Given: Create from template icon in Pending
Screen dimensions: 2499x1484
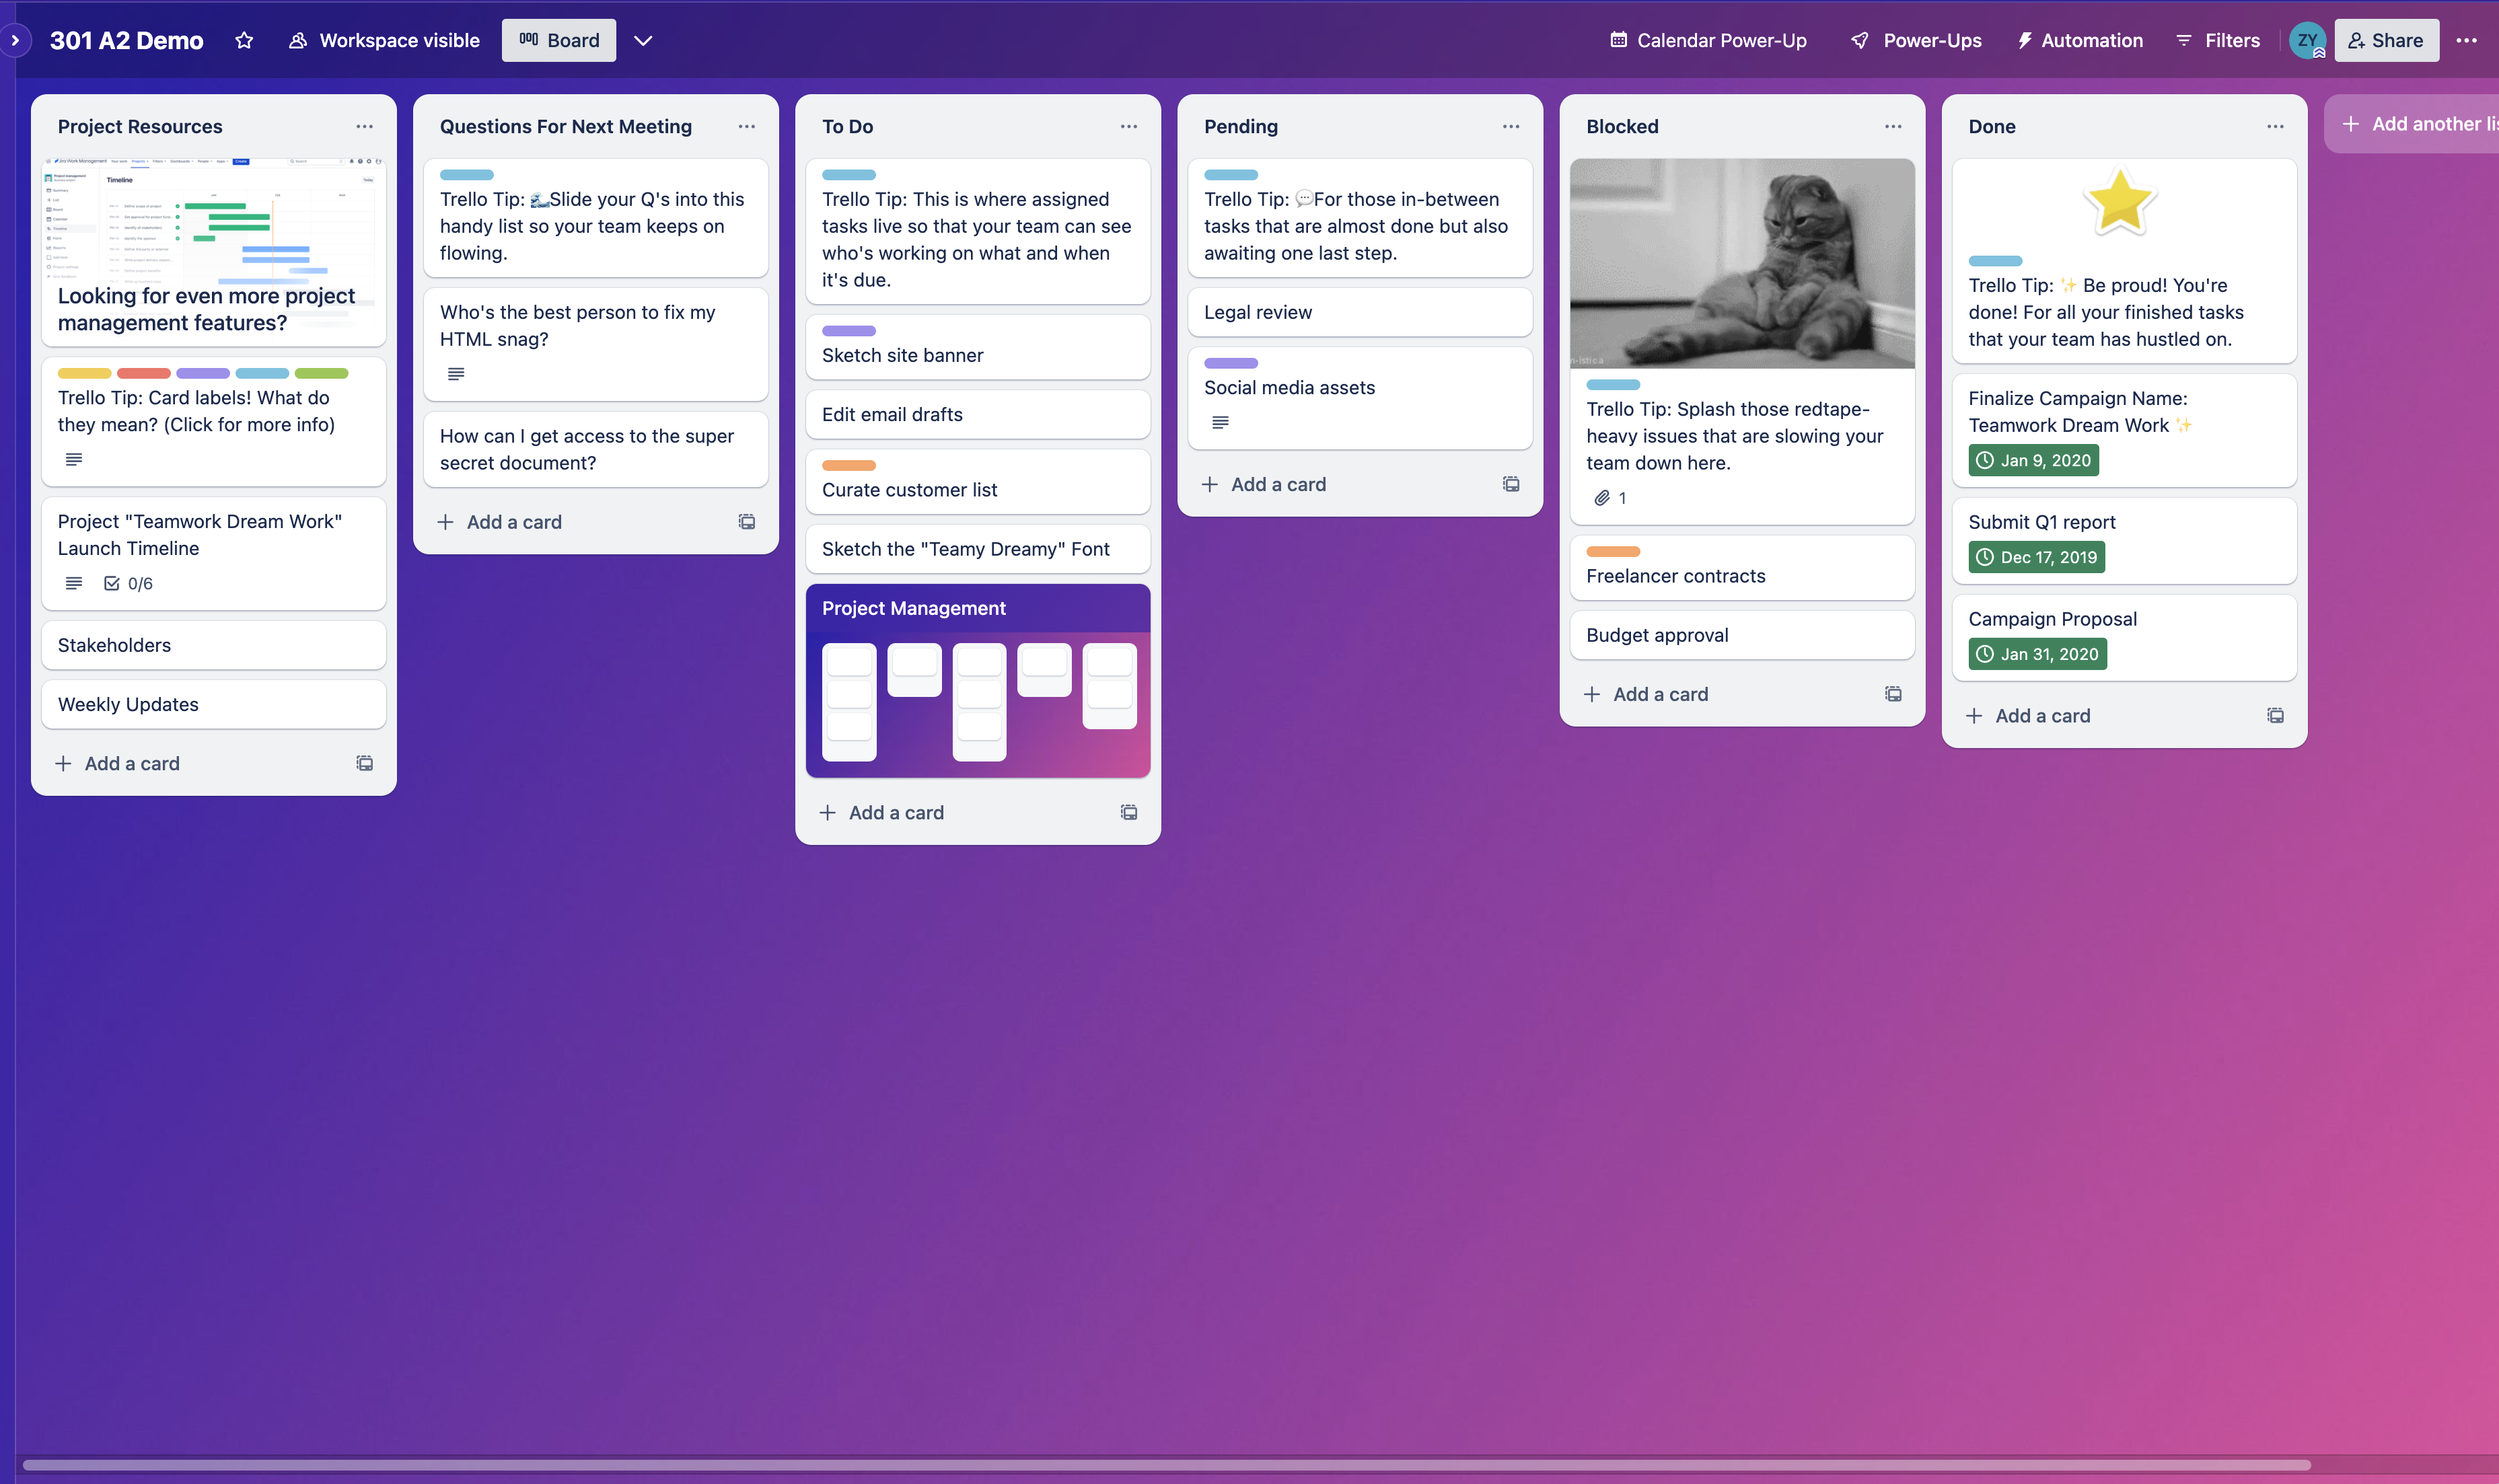Looking at the screenshot, I should pos(1510,484).
